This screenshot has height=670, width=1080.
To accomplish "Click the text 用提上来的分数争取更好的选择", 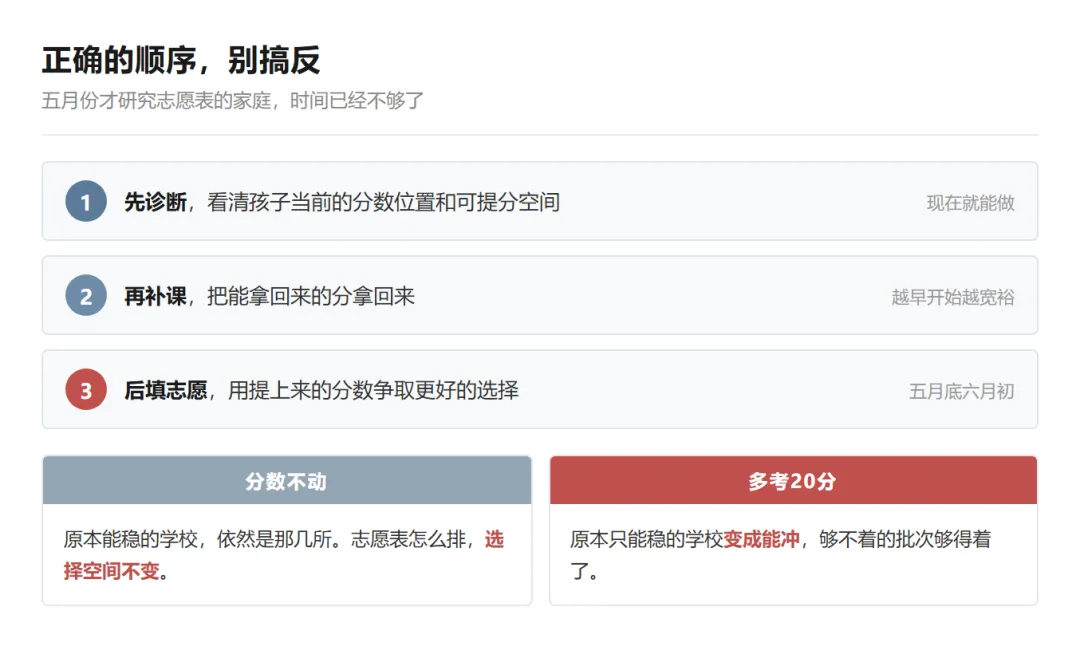I will point(373,391).
